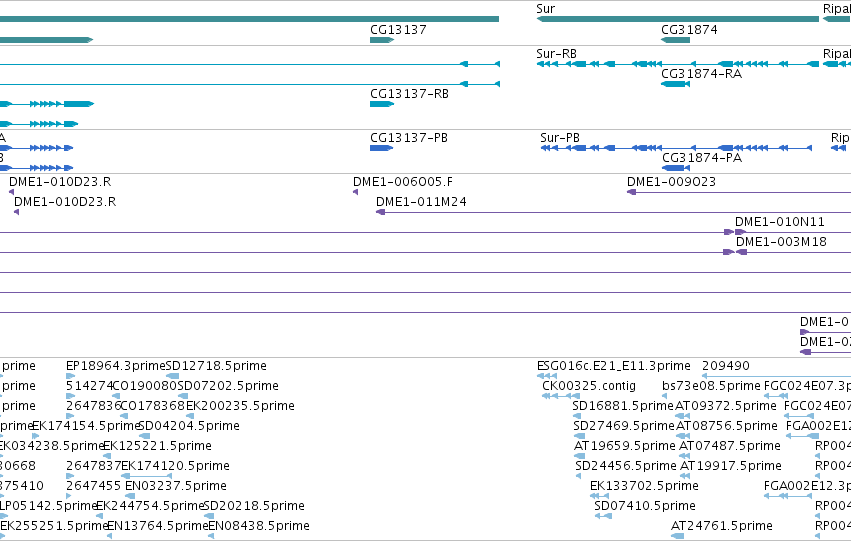Image resolution: width=851 pixels, height=541 pixels.
Task: Click the 514274 EST label
Action: click(90, 386)
